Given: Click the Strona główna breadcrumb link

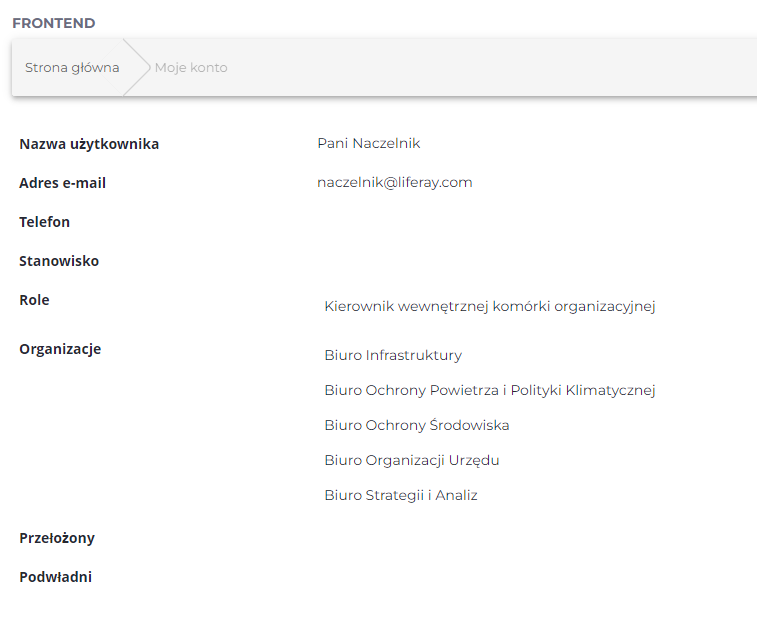Looking at the screenshot, I should tap(72, 68).
